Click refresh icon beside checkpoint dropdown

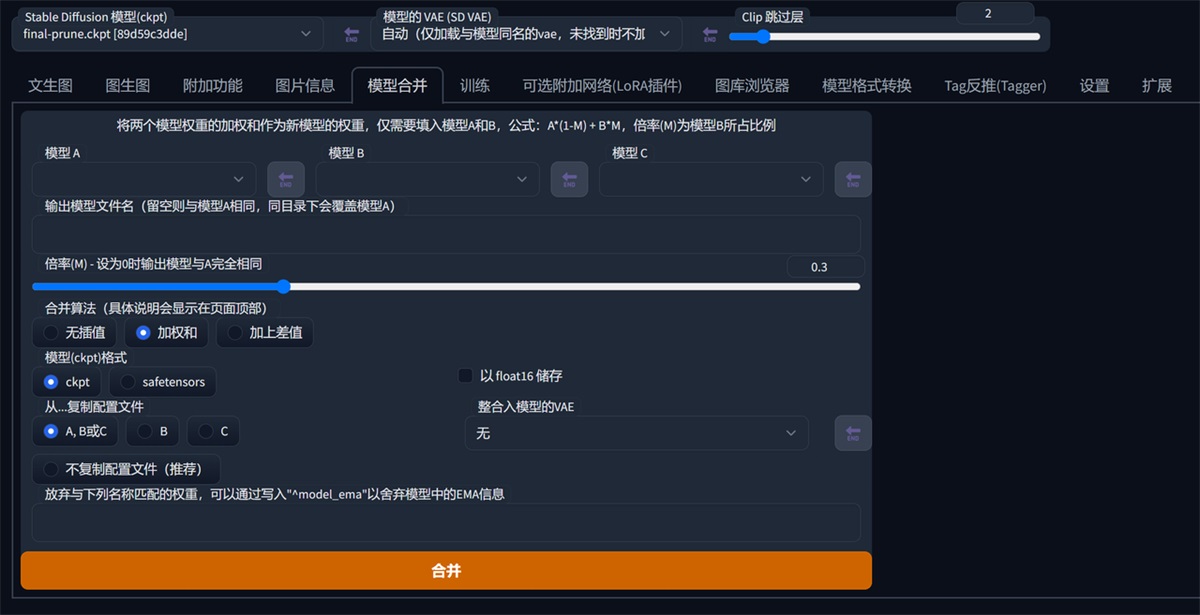(349, 33)
